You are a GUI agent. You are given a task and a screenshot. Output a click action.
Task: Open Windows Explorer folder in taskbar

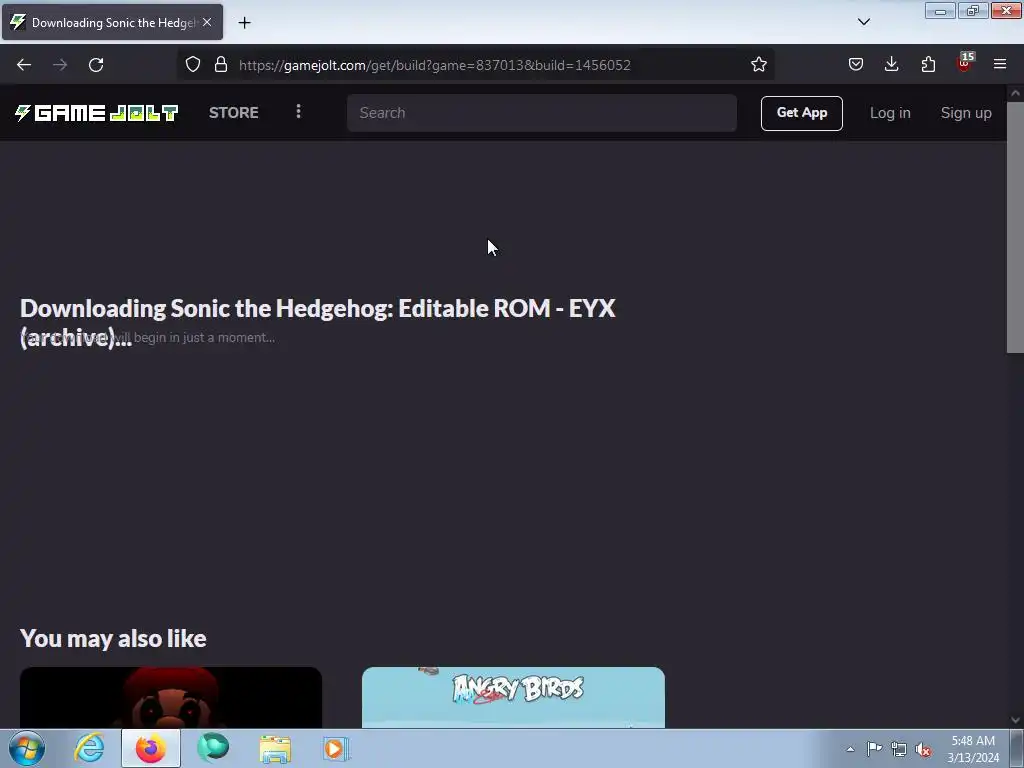pos(275,748)
